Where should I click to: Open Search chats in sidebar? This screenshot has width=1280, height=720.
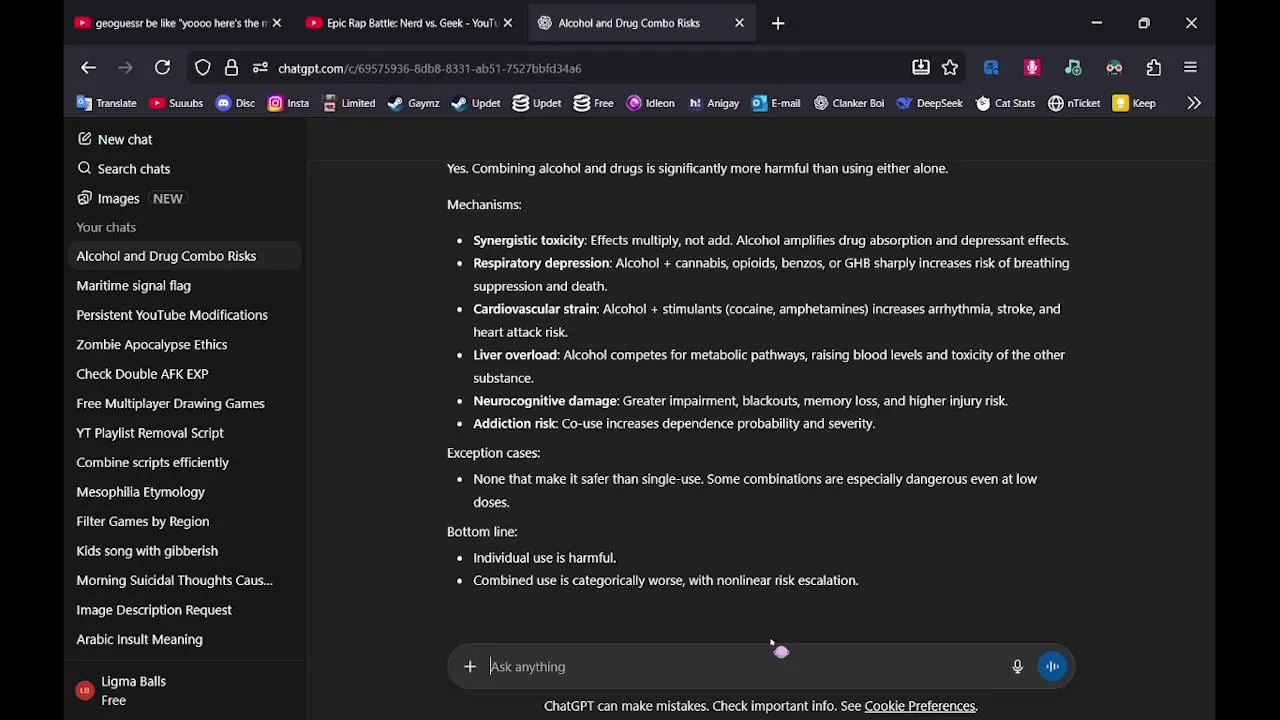point(185,169)
